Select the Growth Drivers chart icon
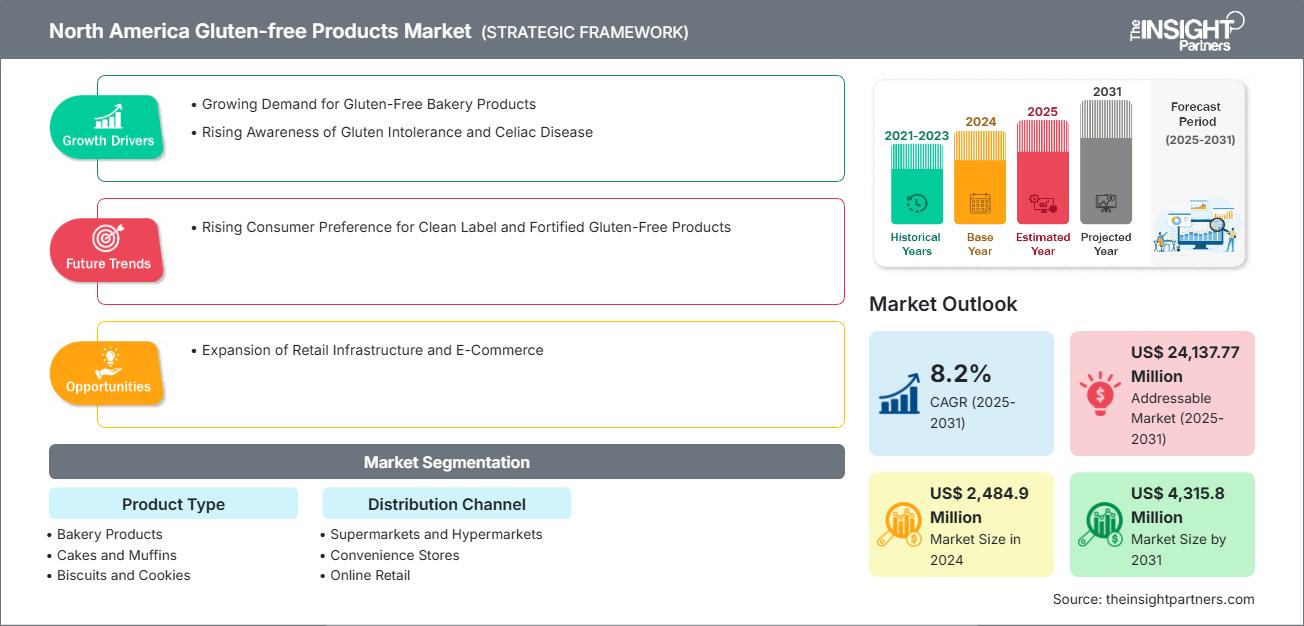 pyautogui.click(x=107, y=118)
